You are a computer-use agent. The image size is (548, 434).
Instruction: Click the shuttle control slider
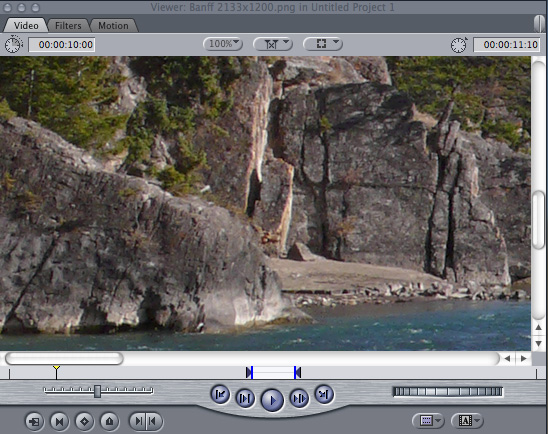(98, 391)
